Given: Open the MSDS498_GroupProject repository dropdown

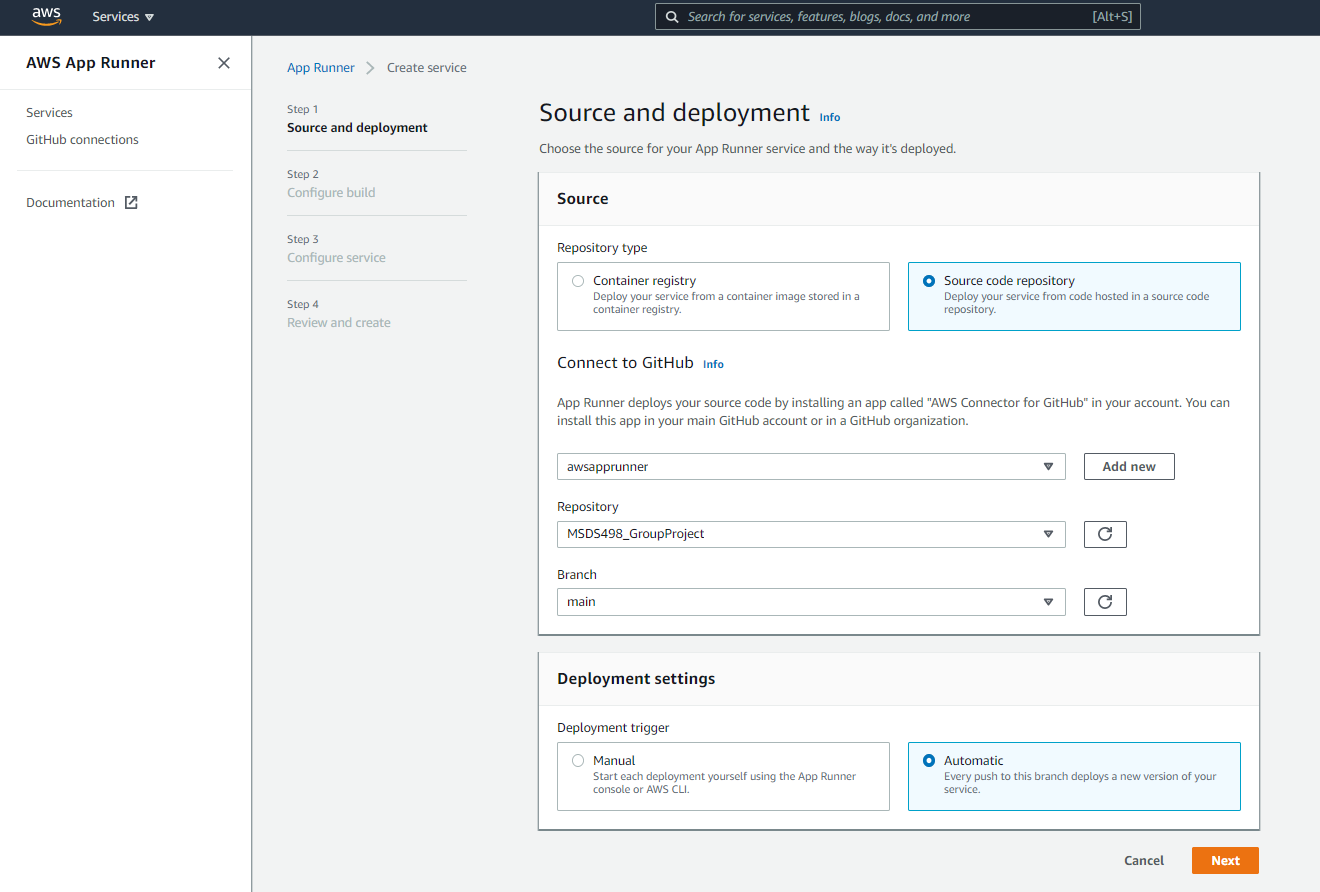Looking at the screenshot, I should [x=811, y=534].
